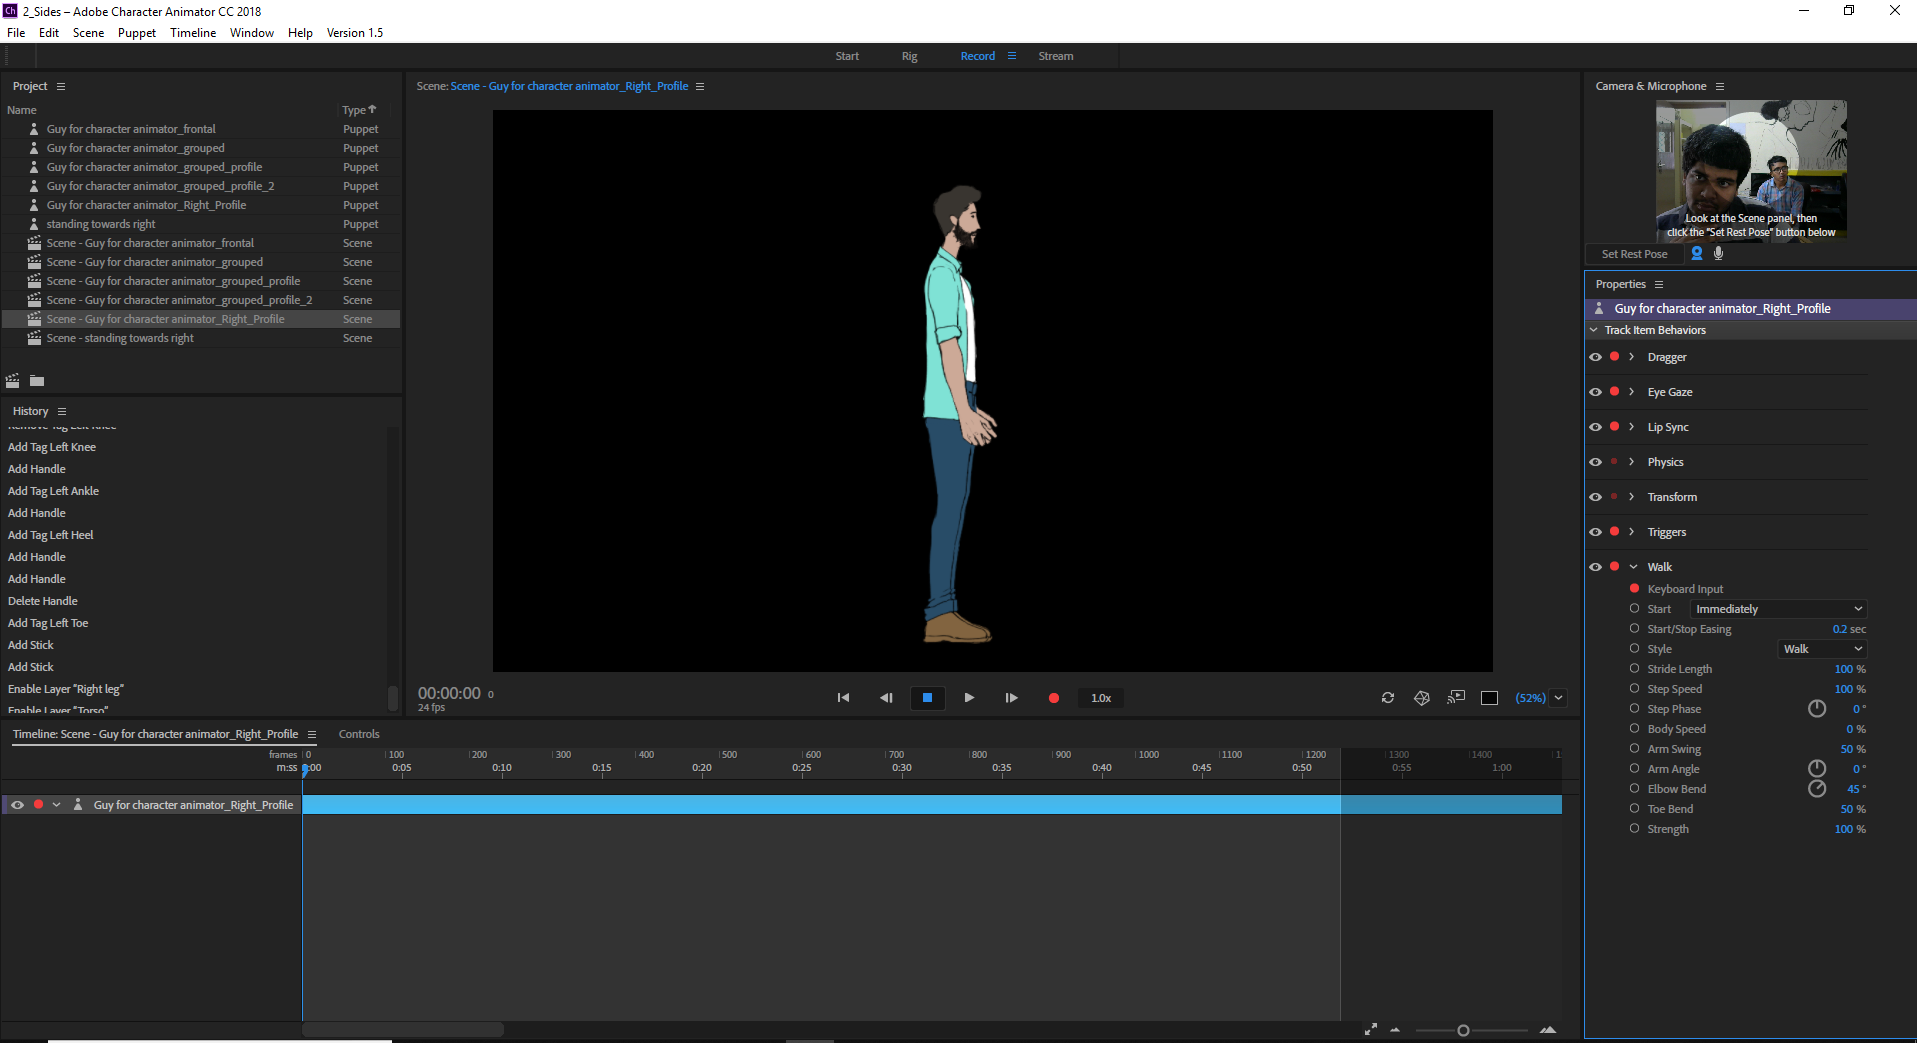The image size is (1917, 1043).
Task: Toggle timeline track record arm dot
Action: click(x=38, y=804)
